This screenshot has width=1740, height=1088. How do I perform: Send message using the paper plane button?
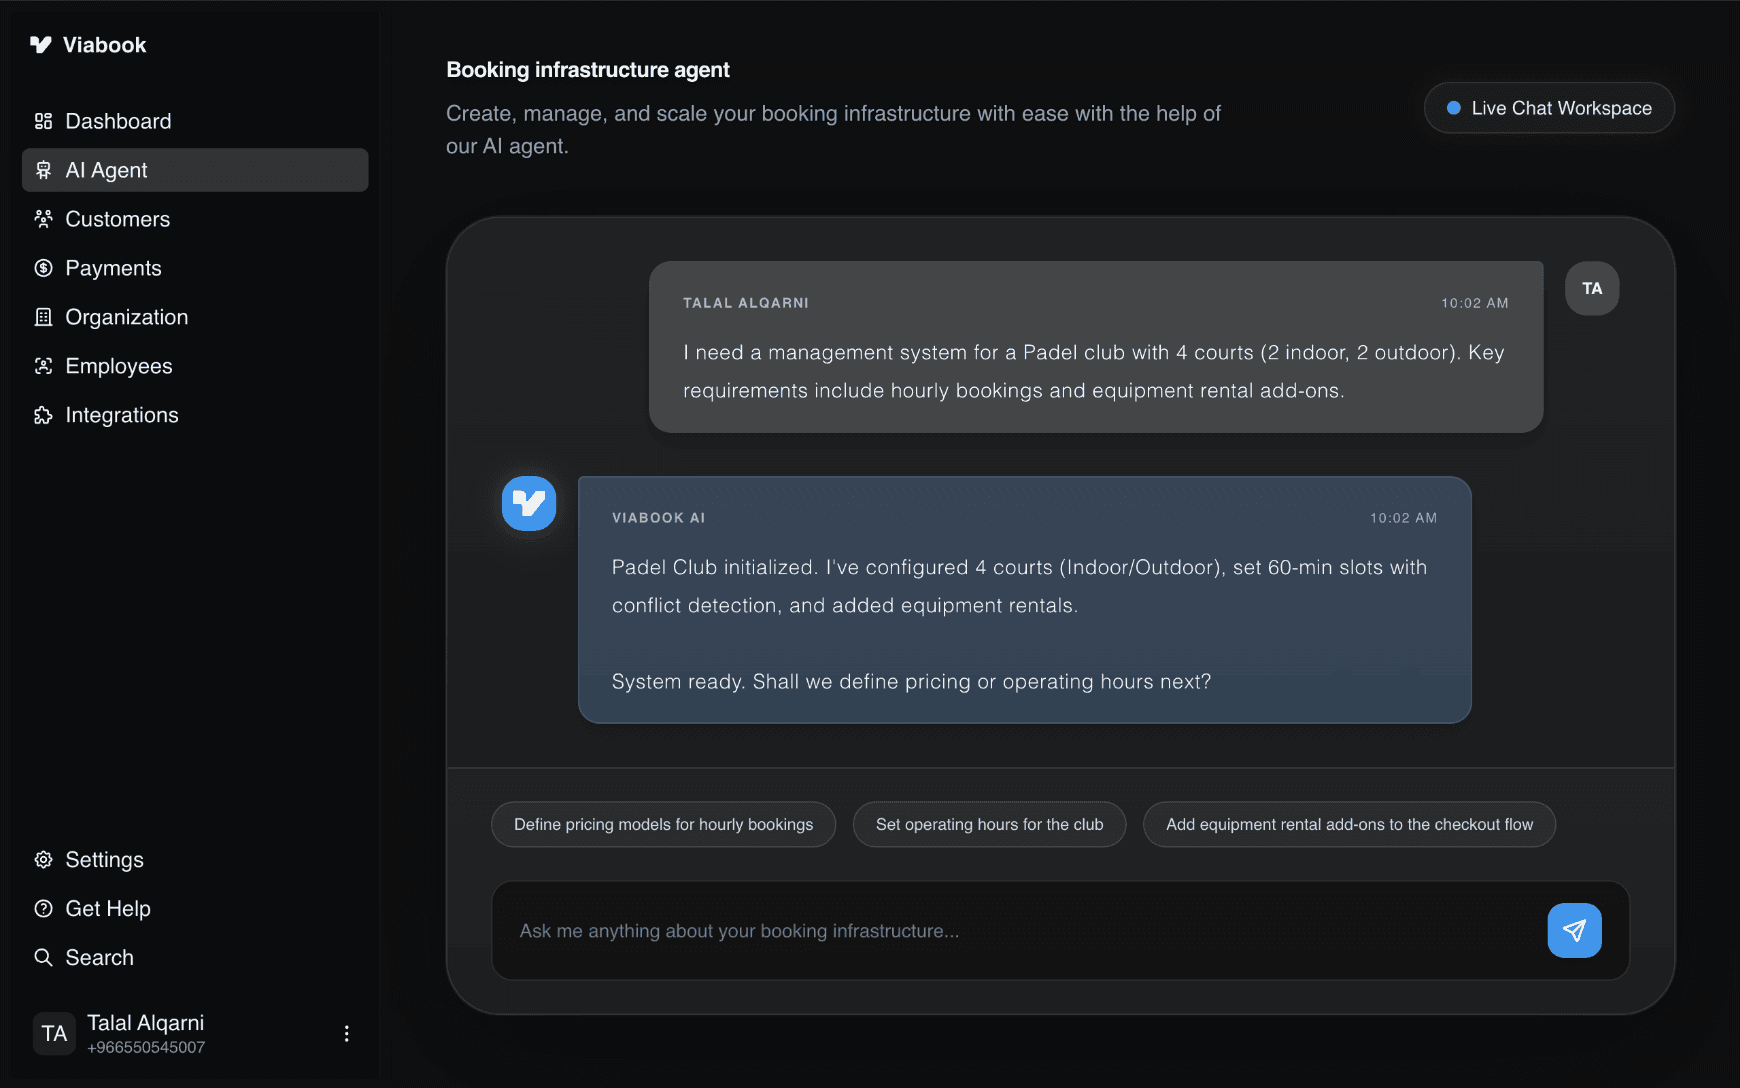pos(1574,930)
